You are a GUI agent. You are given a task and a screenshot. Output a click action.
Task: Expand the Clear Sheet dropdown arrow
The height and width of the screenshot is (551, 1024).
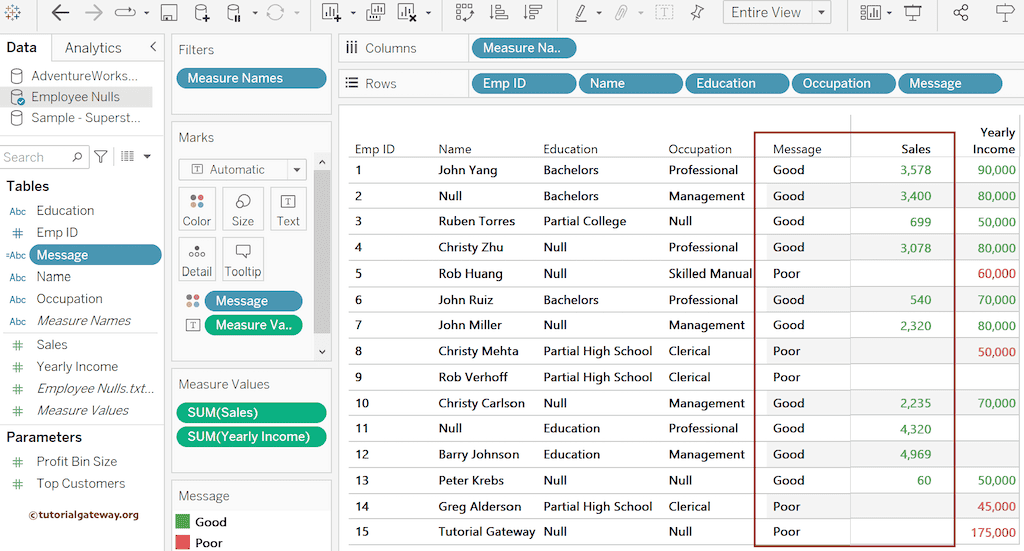(x=428, y=12)
